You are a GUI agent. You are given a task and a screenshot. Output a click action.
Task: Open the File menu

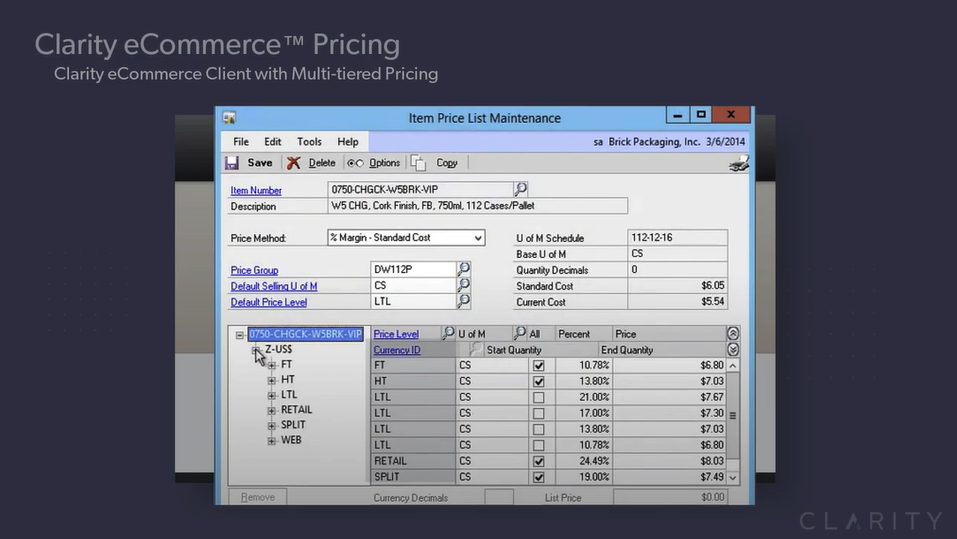tap(241, 142)
